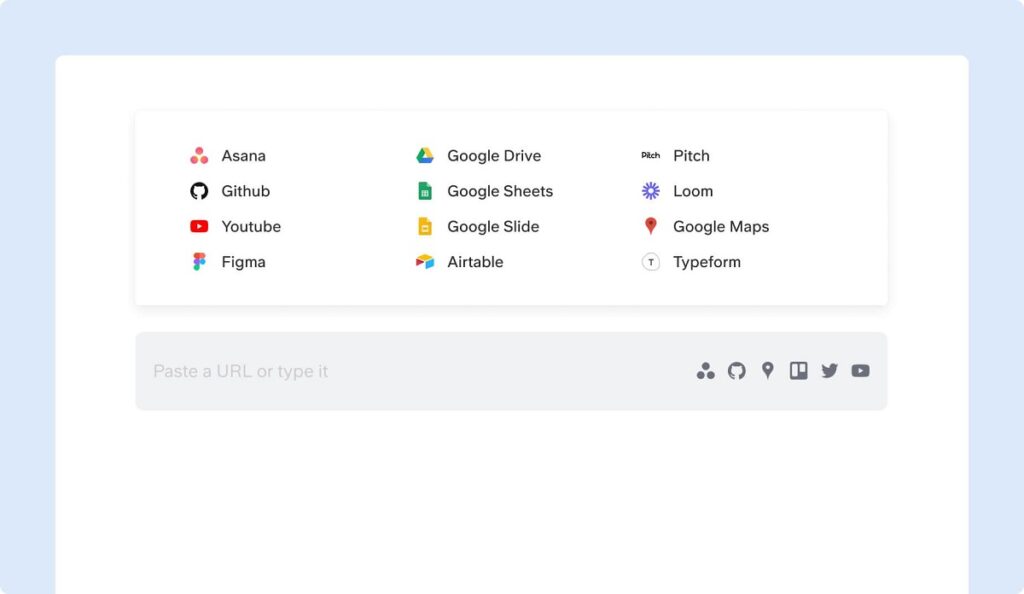Click the Trello icon in the URL bar
Viewport: 1024px width, 594px height.
click(798, 371)
